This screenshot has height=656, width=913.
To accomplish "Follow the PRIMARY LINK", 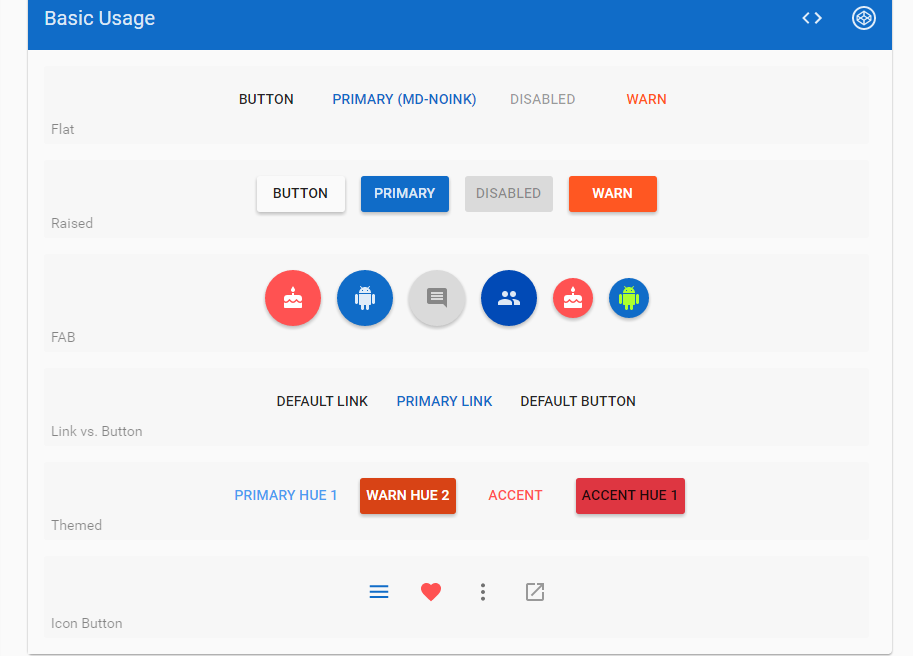I will (444, 401).
